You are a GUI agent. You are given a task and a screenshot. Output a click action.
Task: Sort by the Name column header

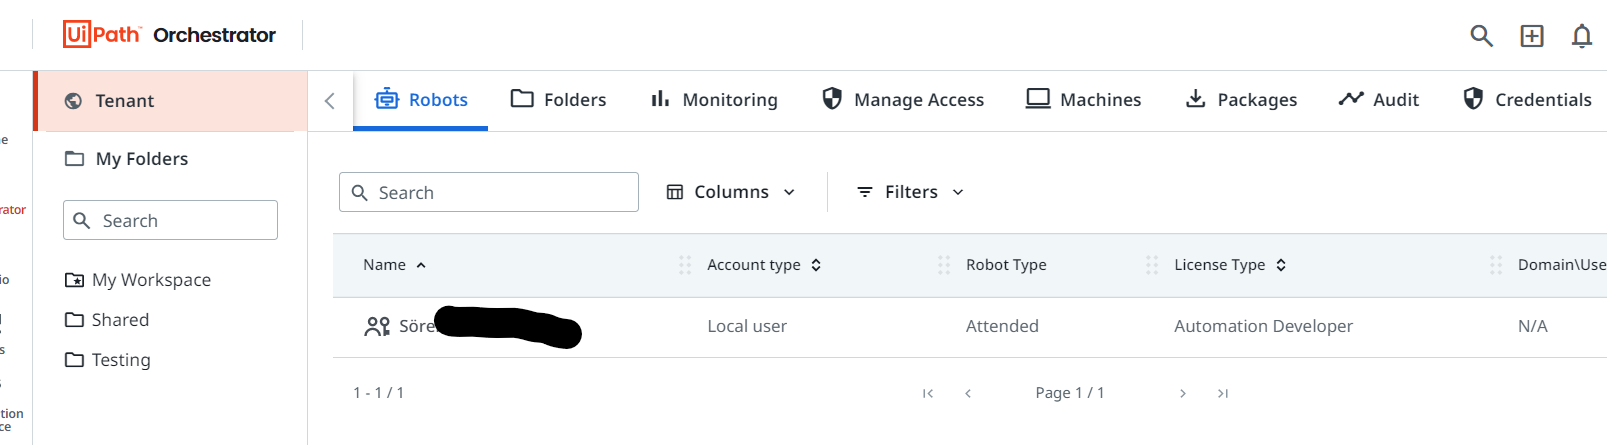click(394, 265)
